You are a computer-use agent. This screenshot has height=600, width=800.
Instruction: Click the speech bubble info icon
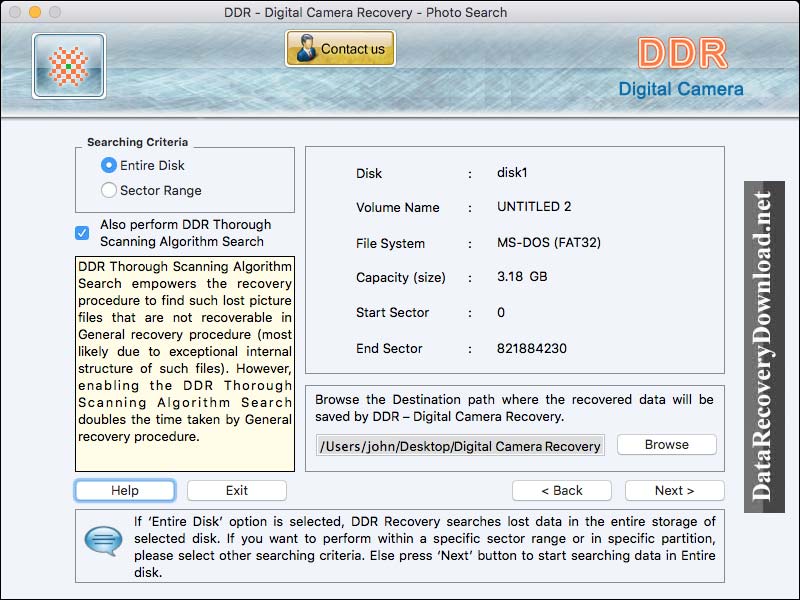click(x=104, y=540)
